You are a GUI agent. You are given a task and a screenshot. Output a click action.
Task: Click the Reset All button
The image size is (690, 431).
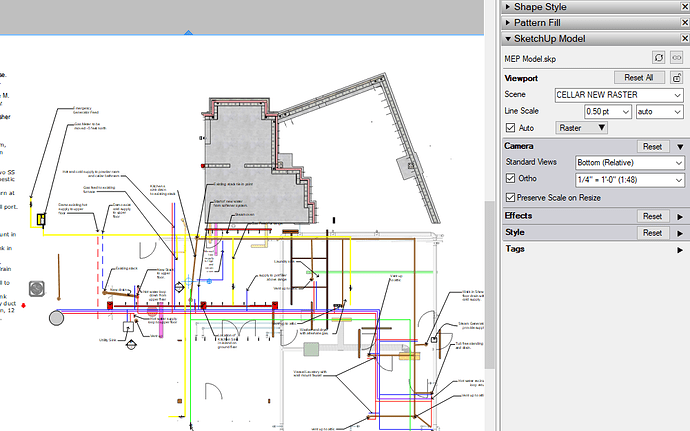[x=639, y=78]
